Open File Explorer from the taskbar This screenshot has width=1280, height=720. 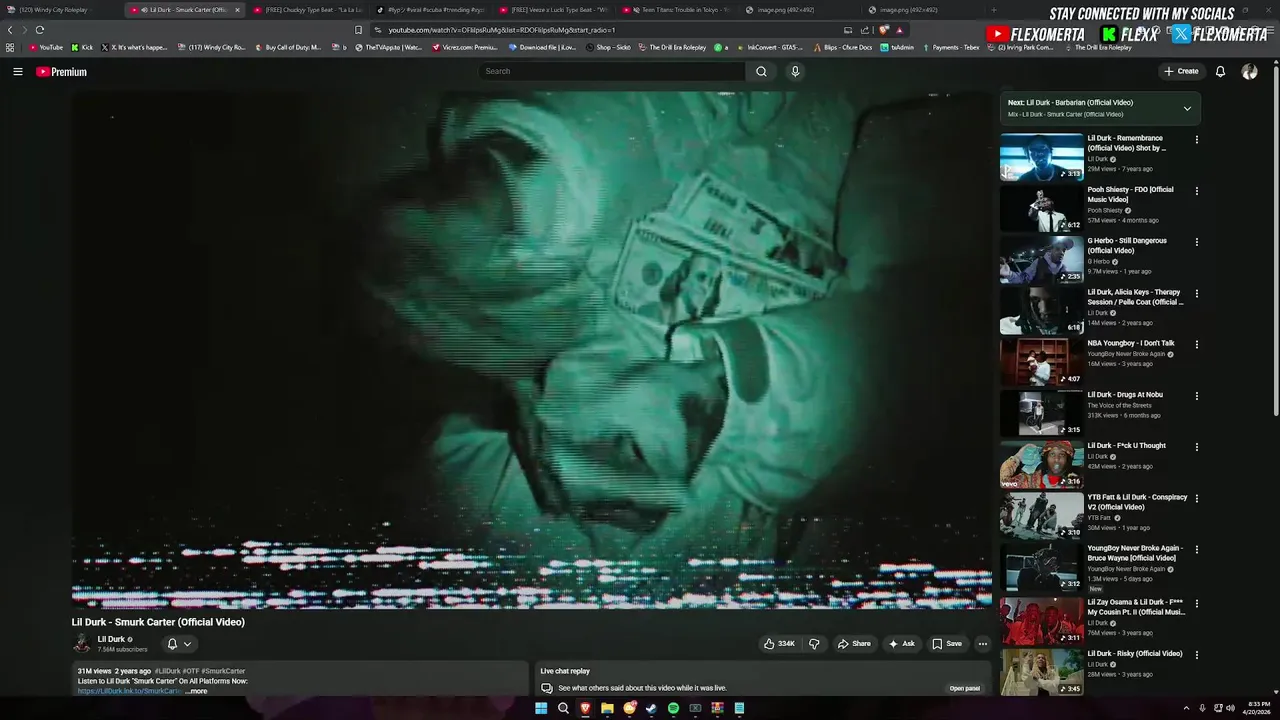point(607,708)
